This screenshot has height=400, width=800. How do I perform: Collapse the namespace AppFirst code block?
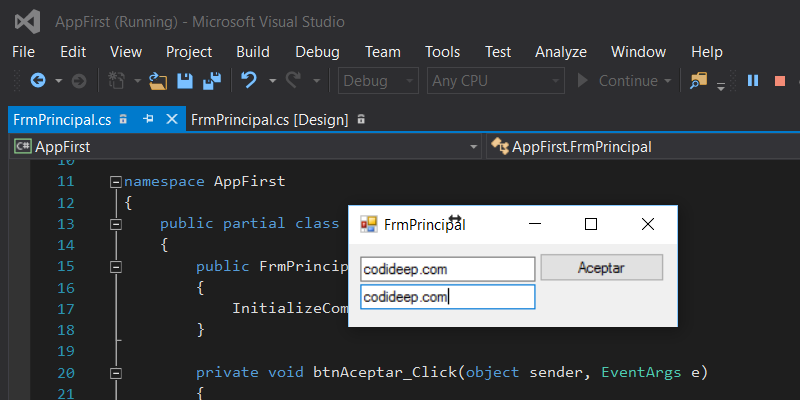click(x=115, y=182)
